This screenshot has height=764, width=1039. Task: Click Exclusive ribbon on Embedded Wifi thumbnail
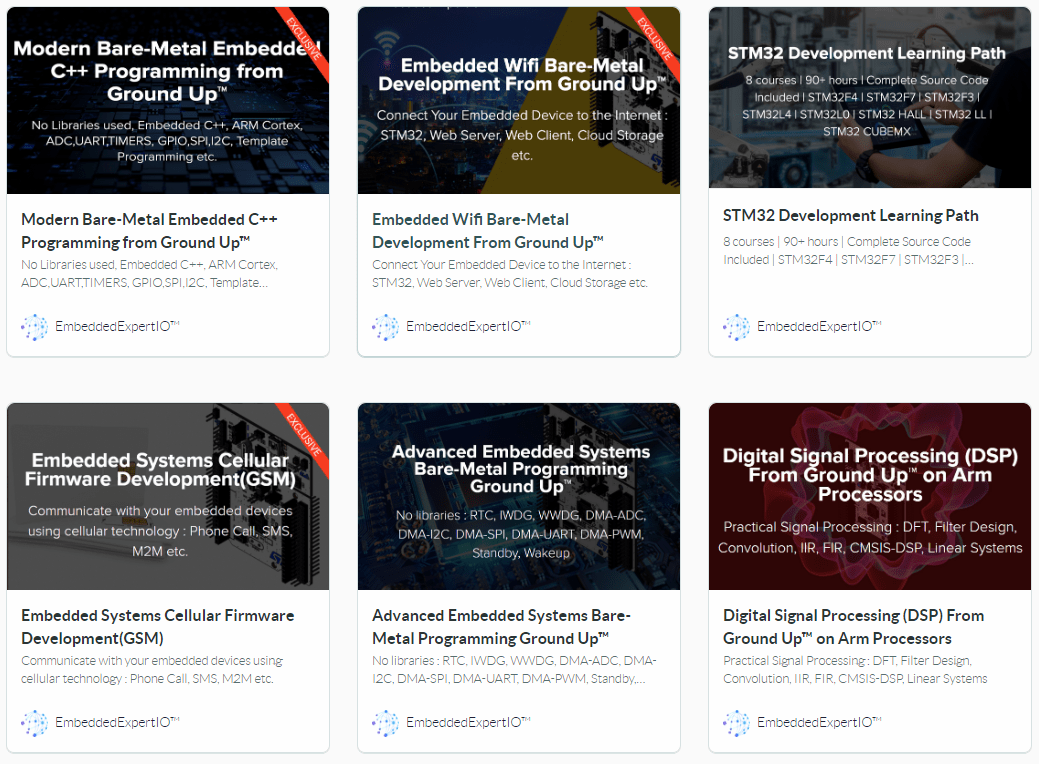[x=656, y=36]
